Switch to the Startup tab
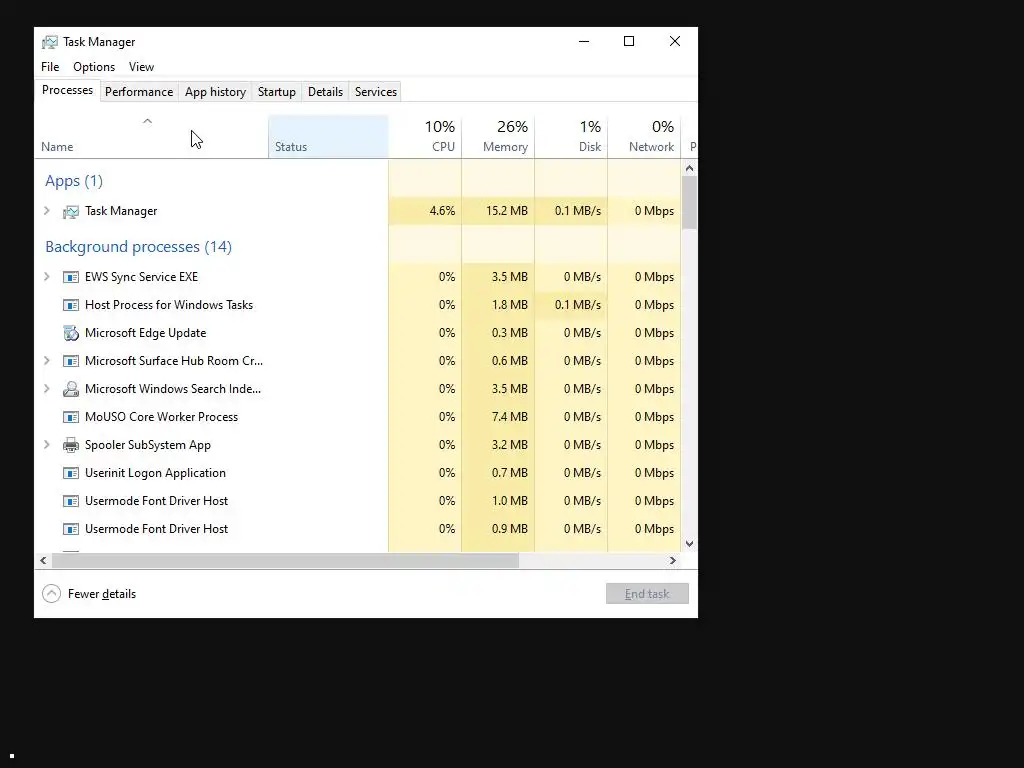 277,92
